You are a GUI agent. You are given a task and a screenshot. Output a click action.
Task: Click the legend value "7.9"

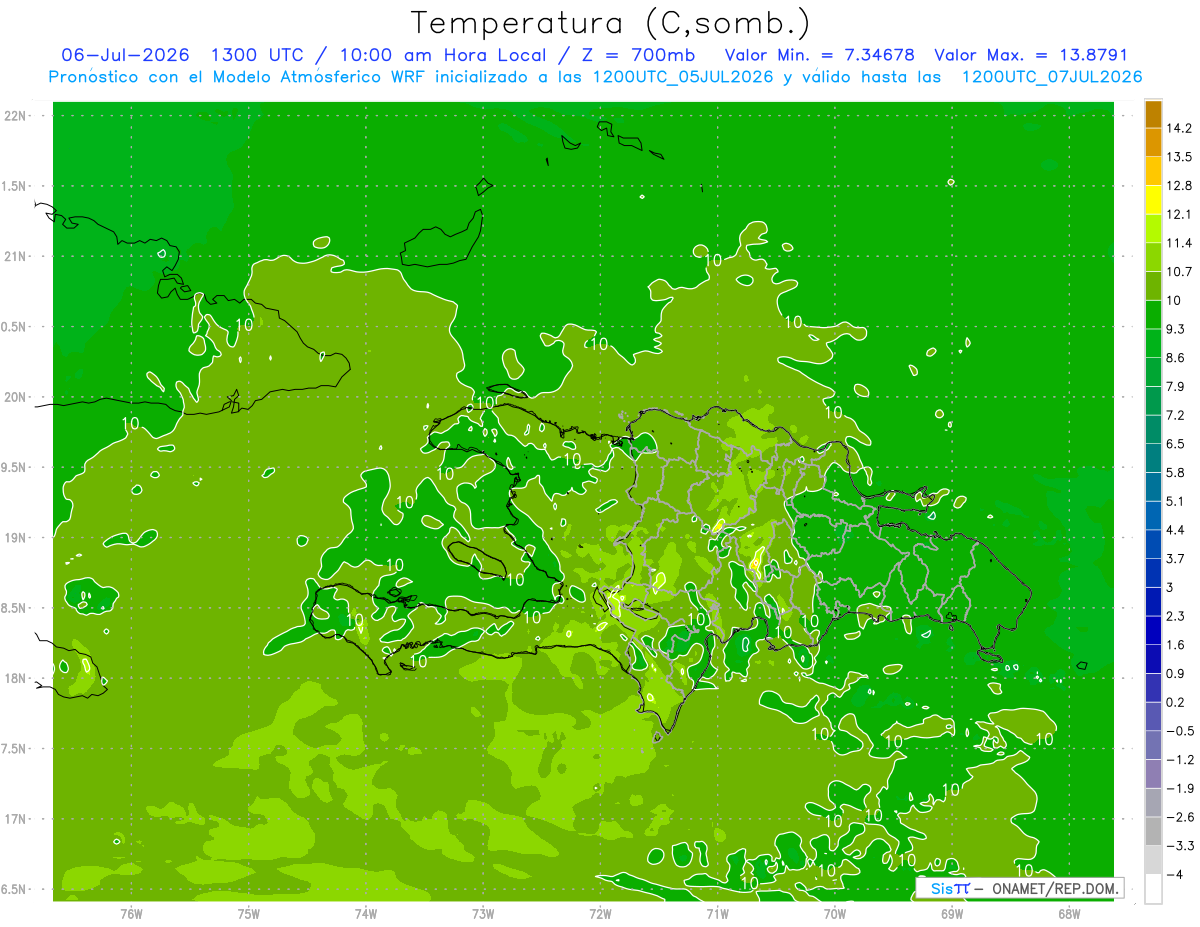click(x=1177, y=387)
